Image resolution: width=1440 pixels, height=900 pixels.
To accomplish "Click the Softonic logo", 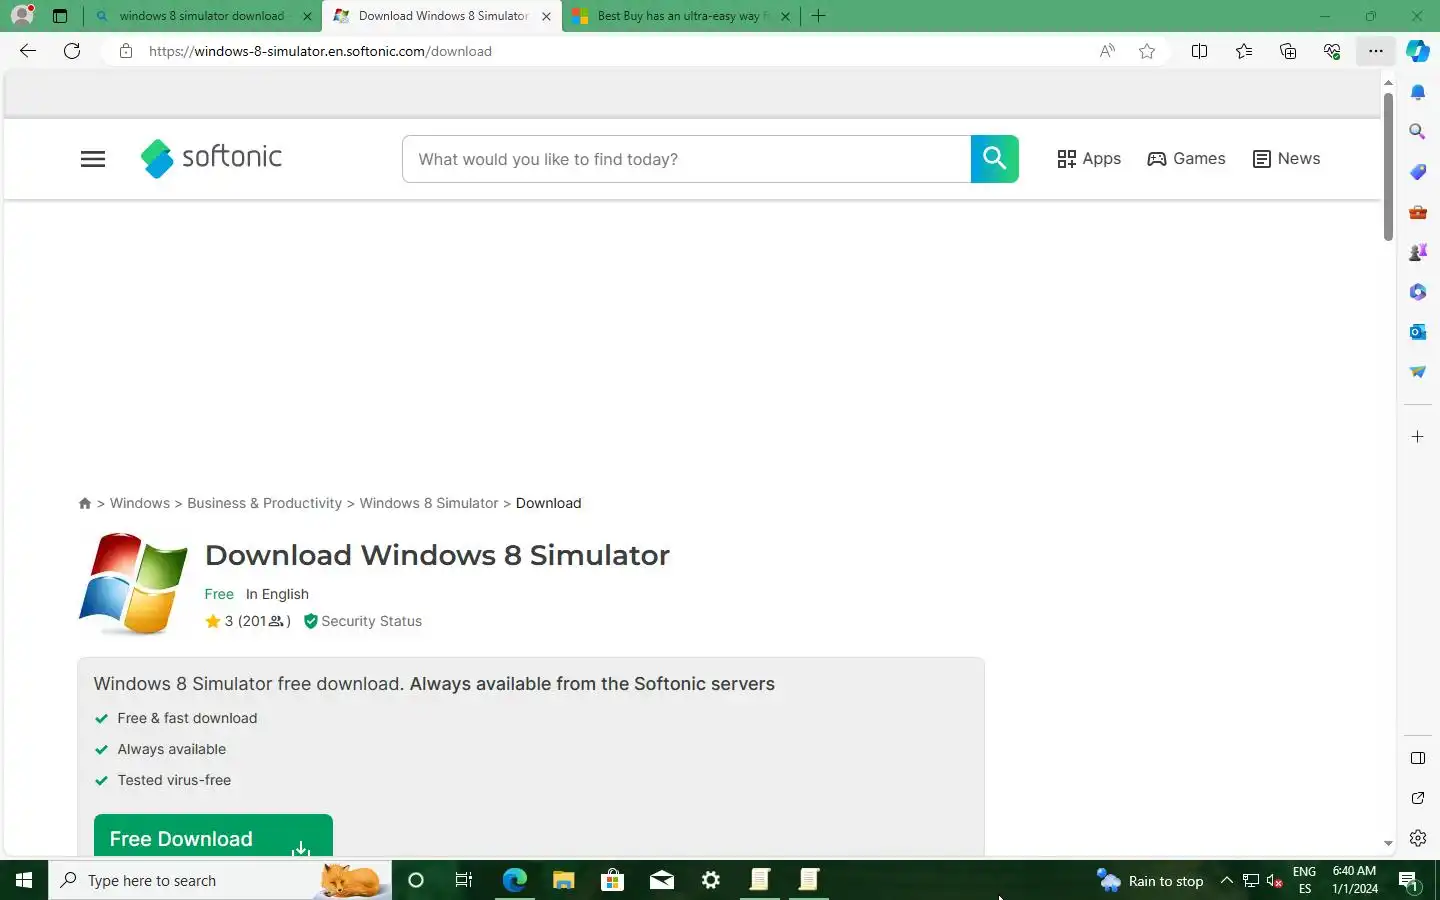I will (211, 158).
